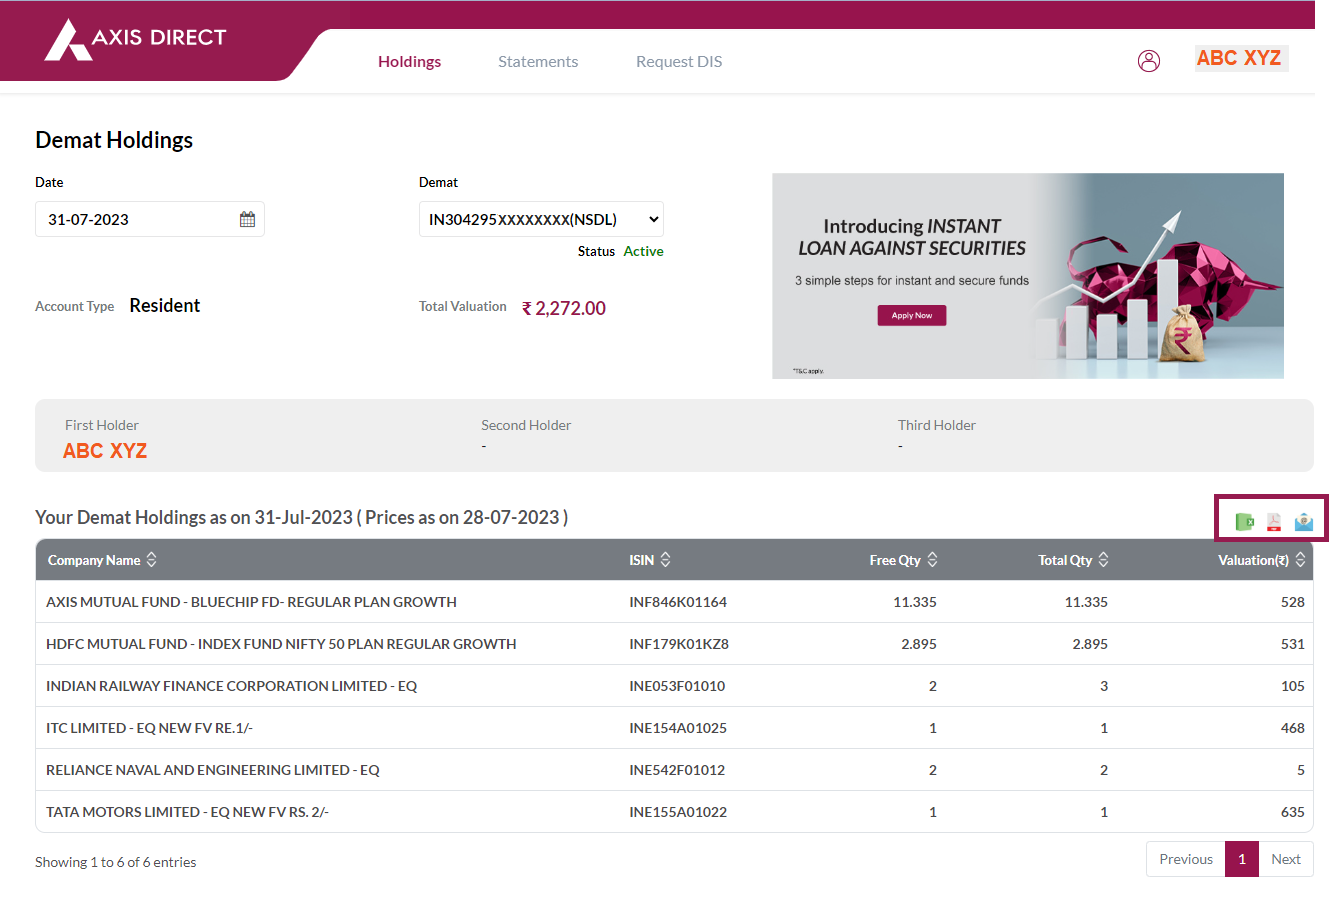Viewport: 1336px width, 902px height.
Task: Click ISIN INE154A01025
Action: [x=678, y=728]
